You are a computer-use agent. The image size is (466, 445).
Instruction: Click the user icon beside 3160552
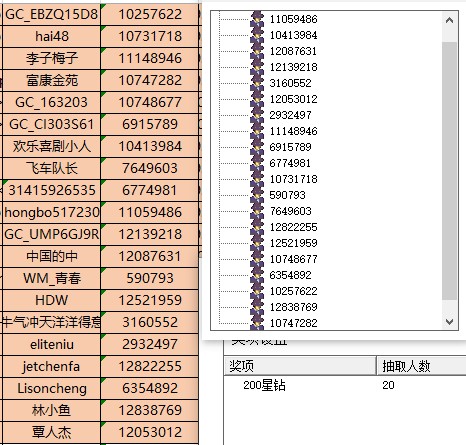pyautogui.click(x=257, y=83)
